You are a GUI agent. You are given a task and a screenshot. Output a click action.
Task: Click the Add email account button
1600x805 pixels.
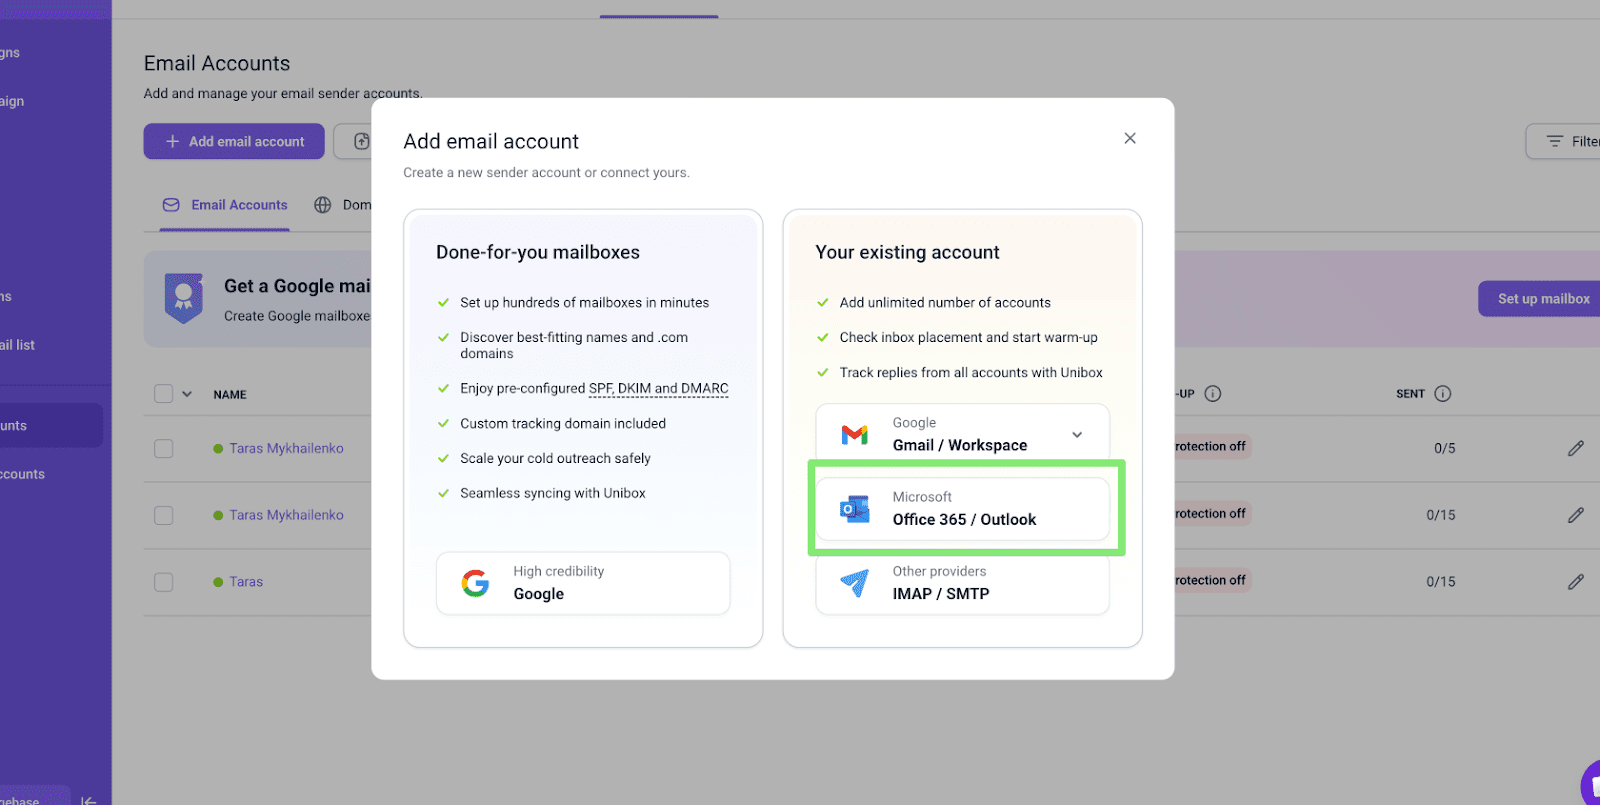click(x=234, y=142)
